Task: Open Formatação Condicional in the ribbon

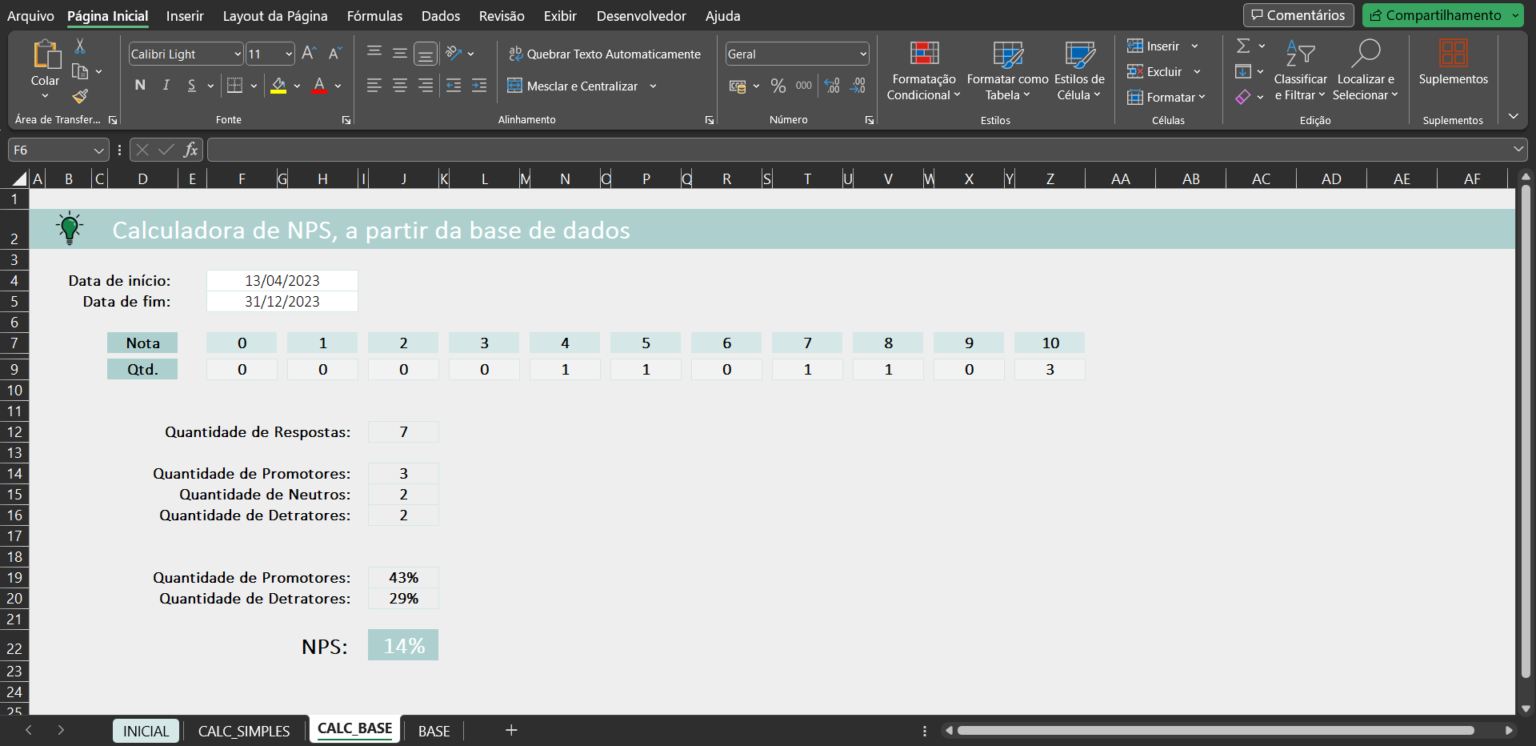Action: (x=922, y=70)
